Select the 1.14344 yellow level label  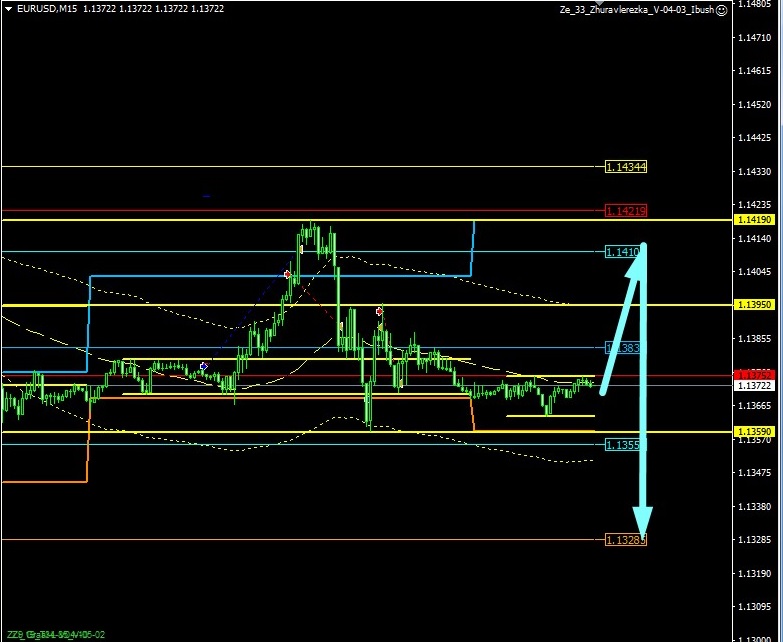pos(626,167)
